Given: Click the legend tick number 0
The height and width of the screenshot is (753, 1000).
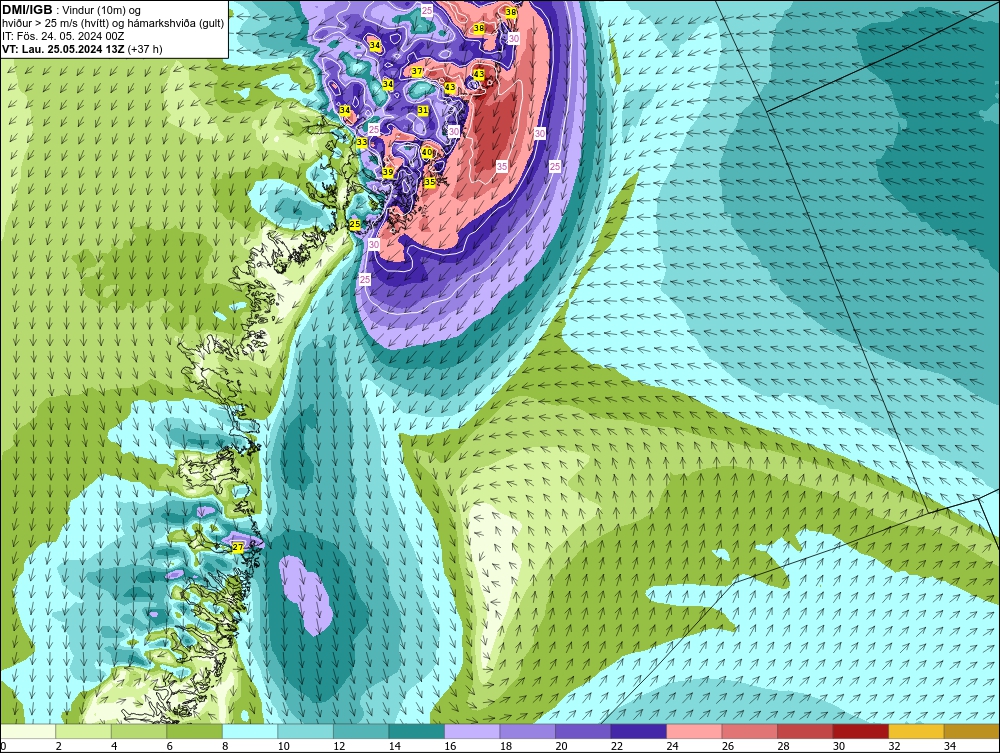Looking at the screenshot, I should pyautogui.click(x=3, y=746).
